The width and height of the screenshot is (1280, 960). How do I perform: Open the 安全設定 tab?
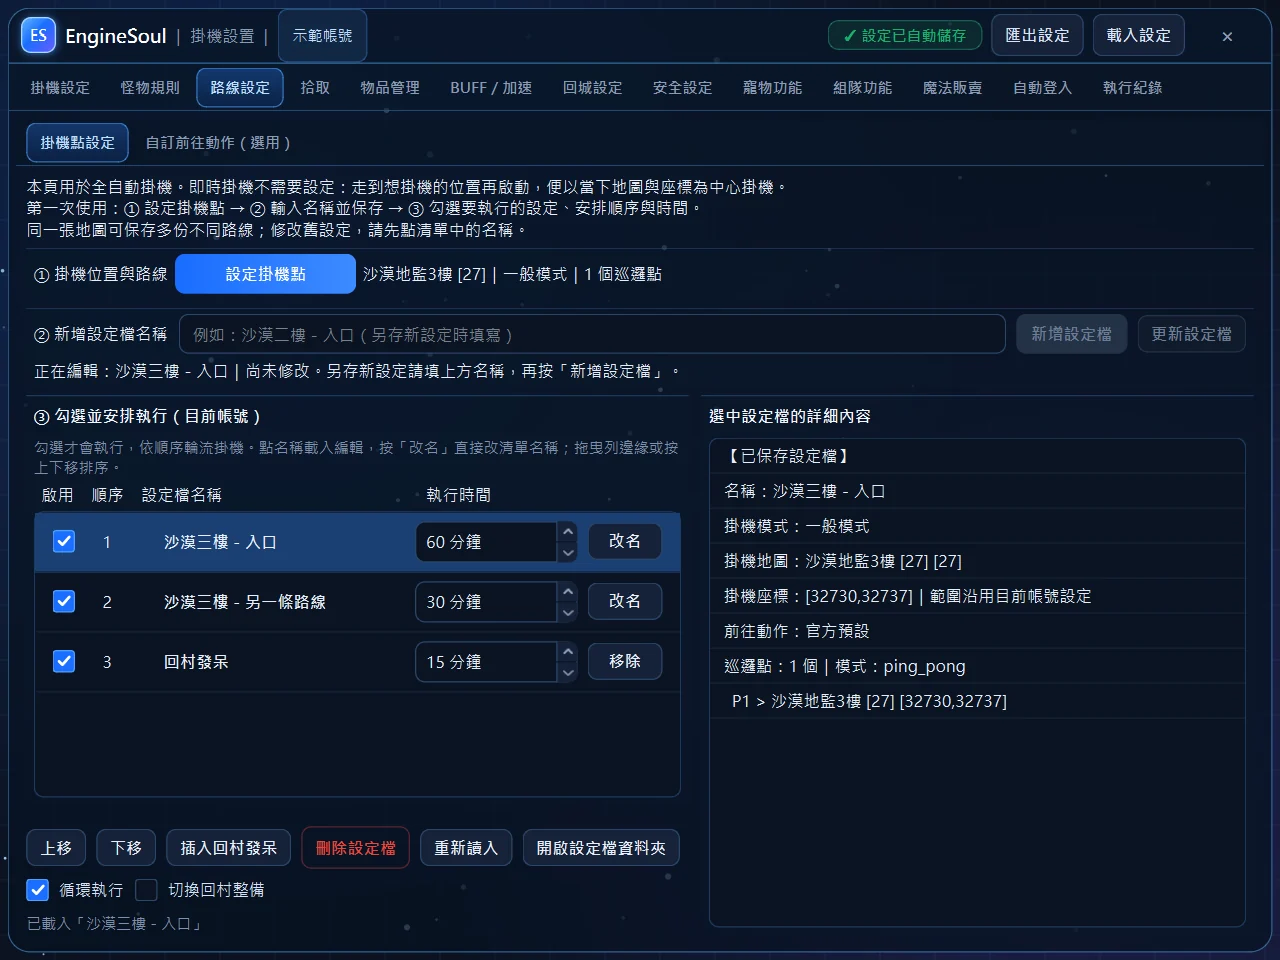point(683,88)
